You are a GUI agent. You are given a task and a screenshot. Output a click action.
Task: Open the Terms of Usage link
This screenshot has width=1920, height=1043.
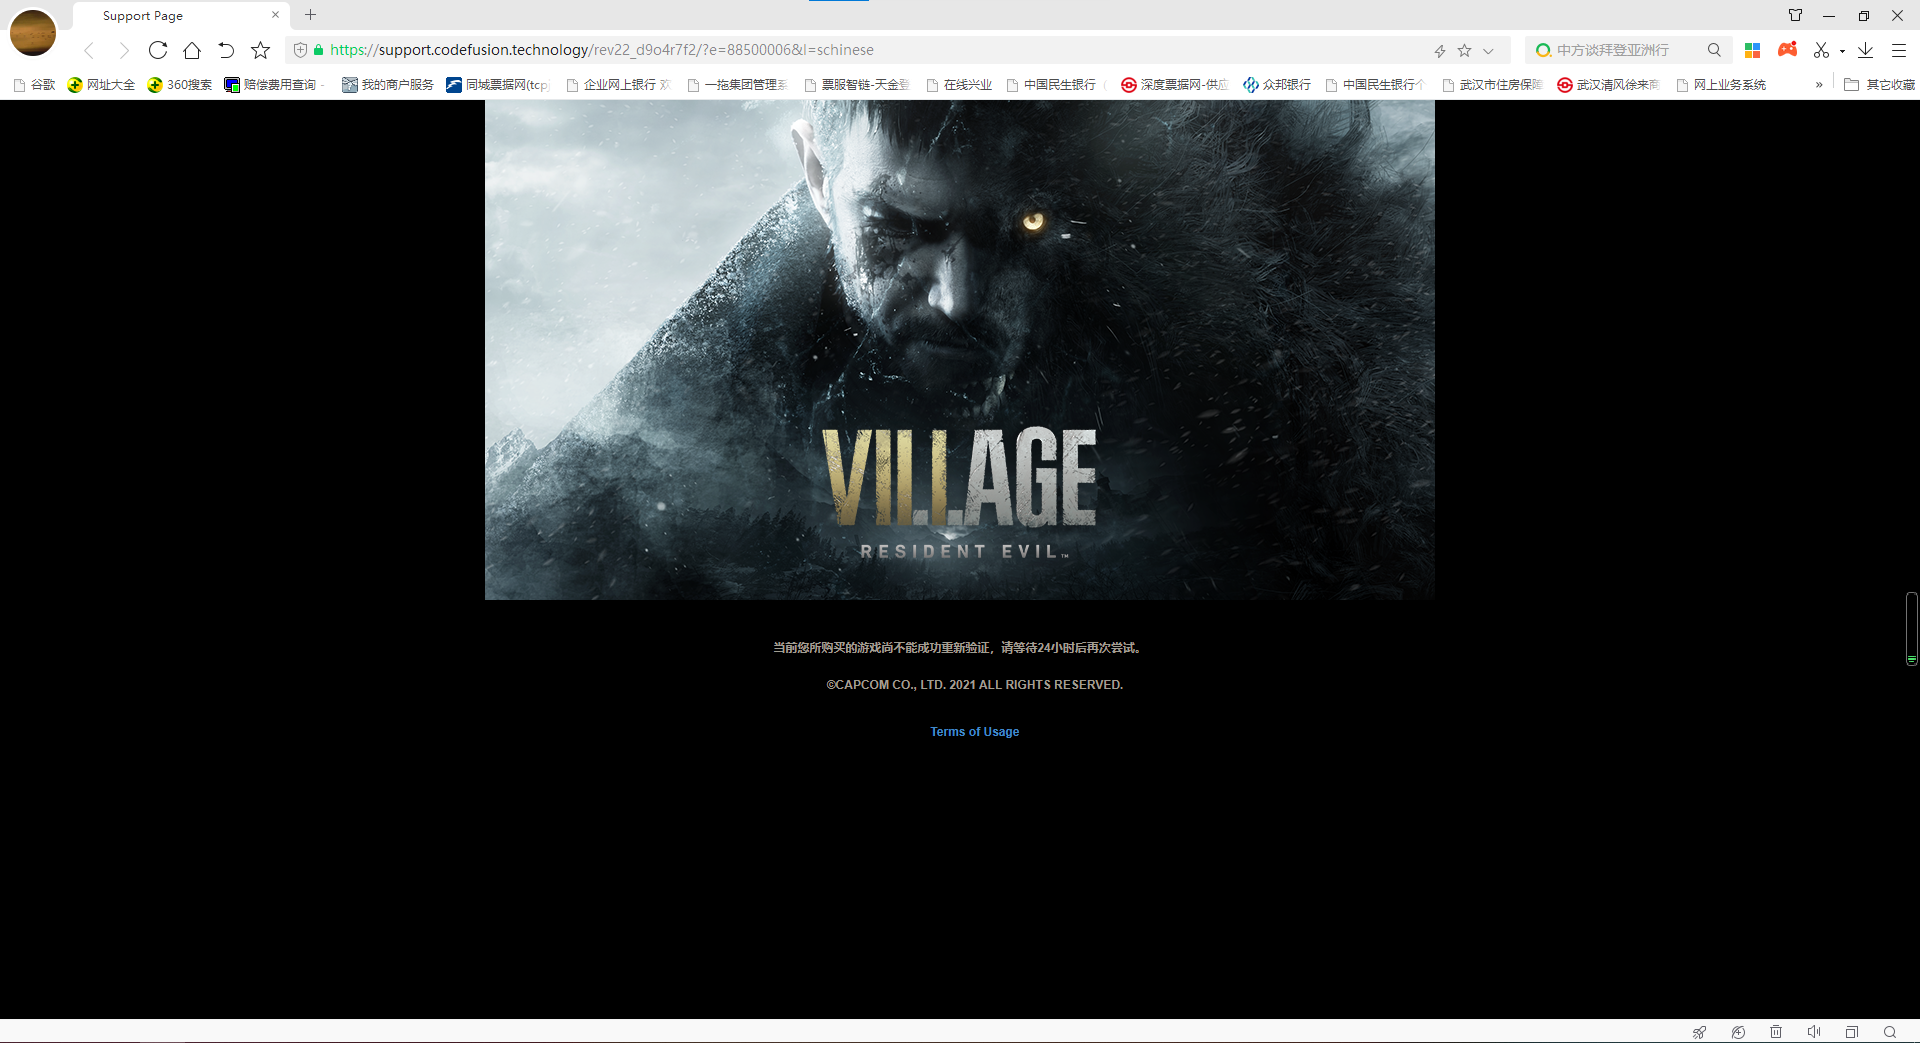coord(975,732)
